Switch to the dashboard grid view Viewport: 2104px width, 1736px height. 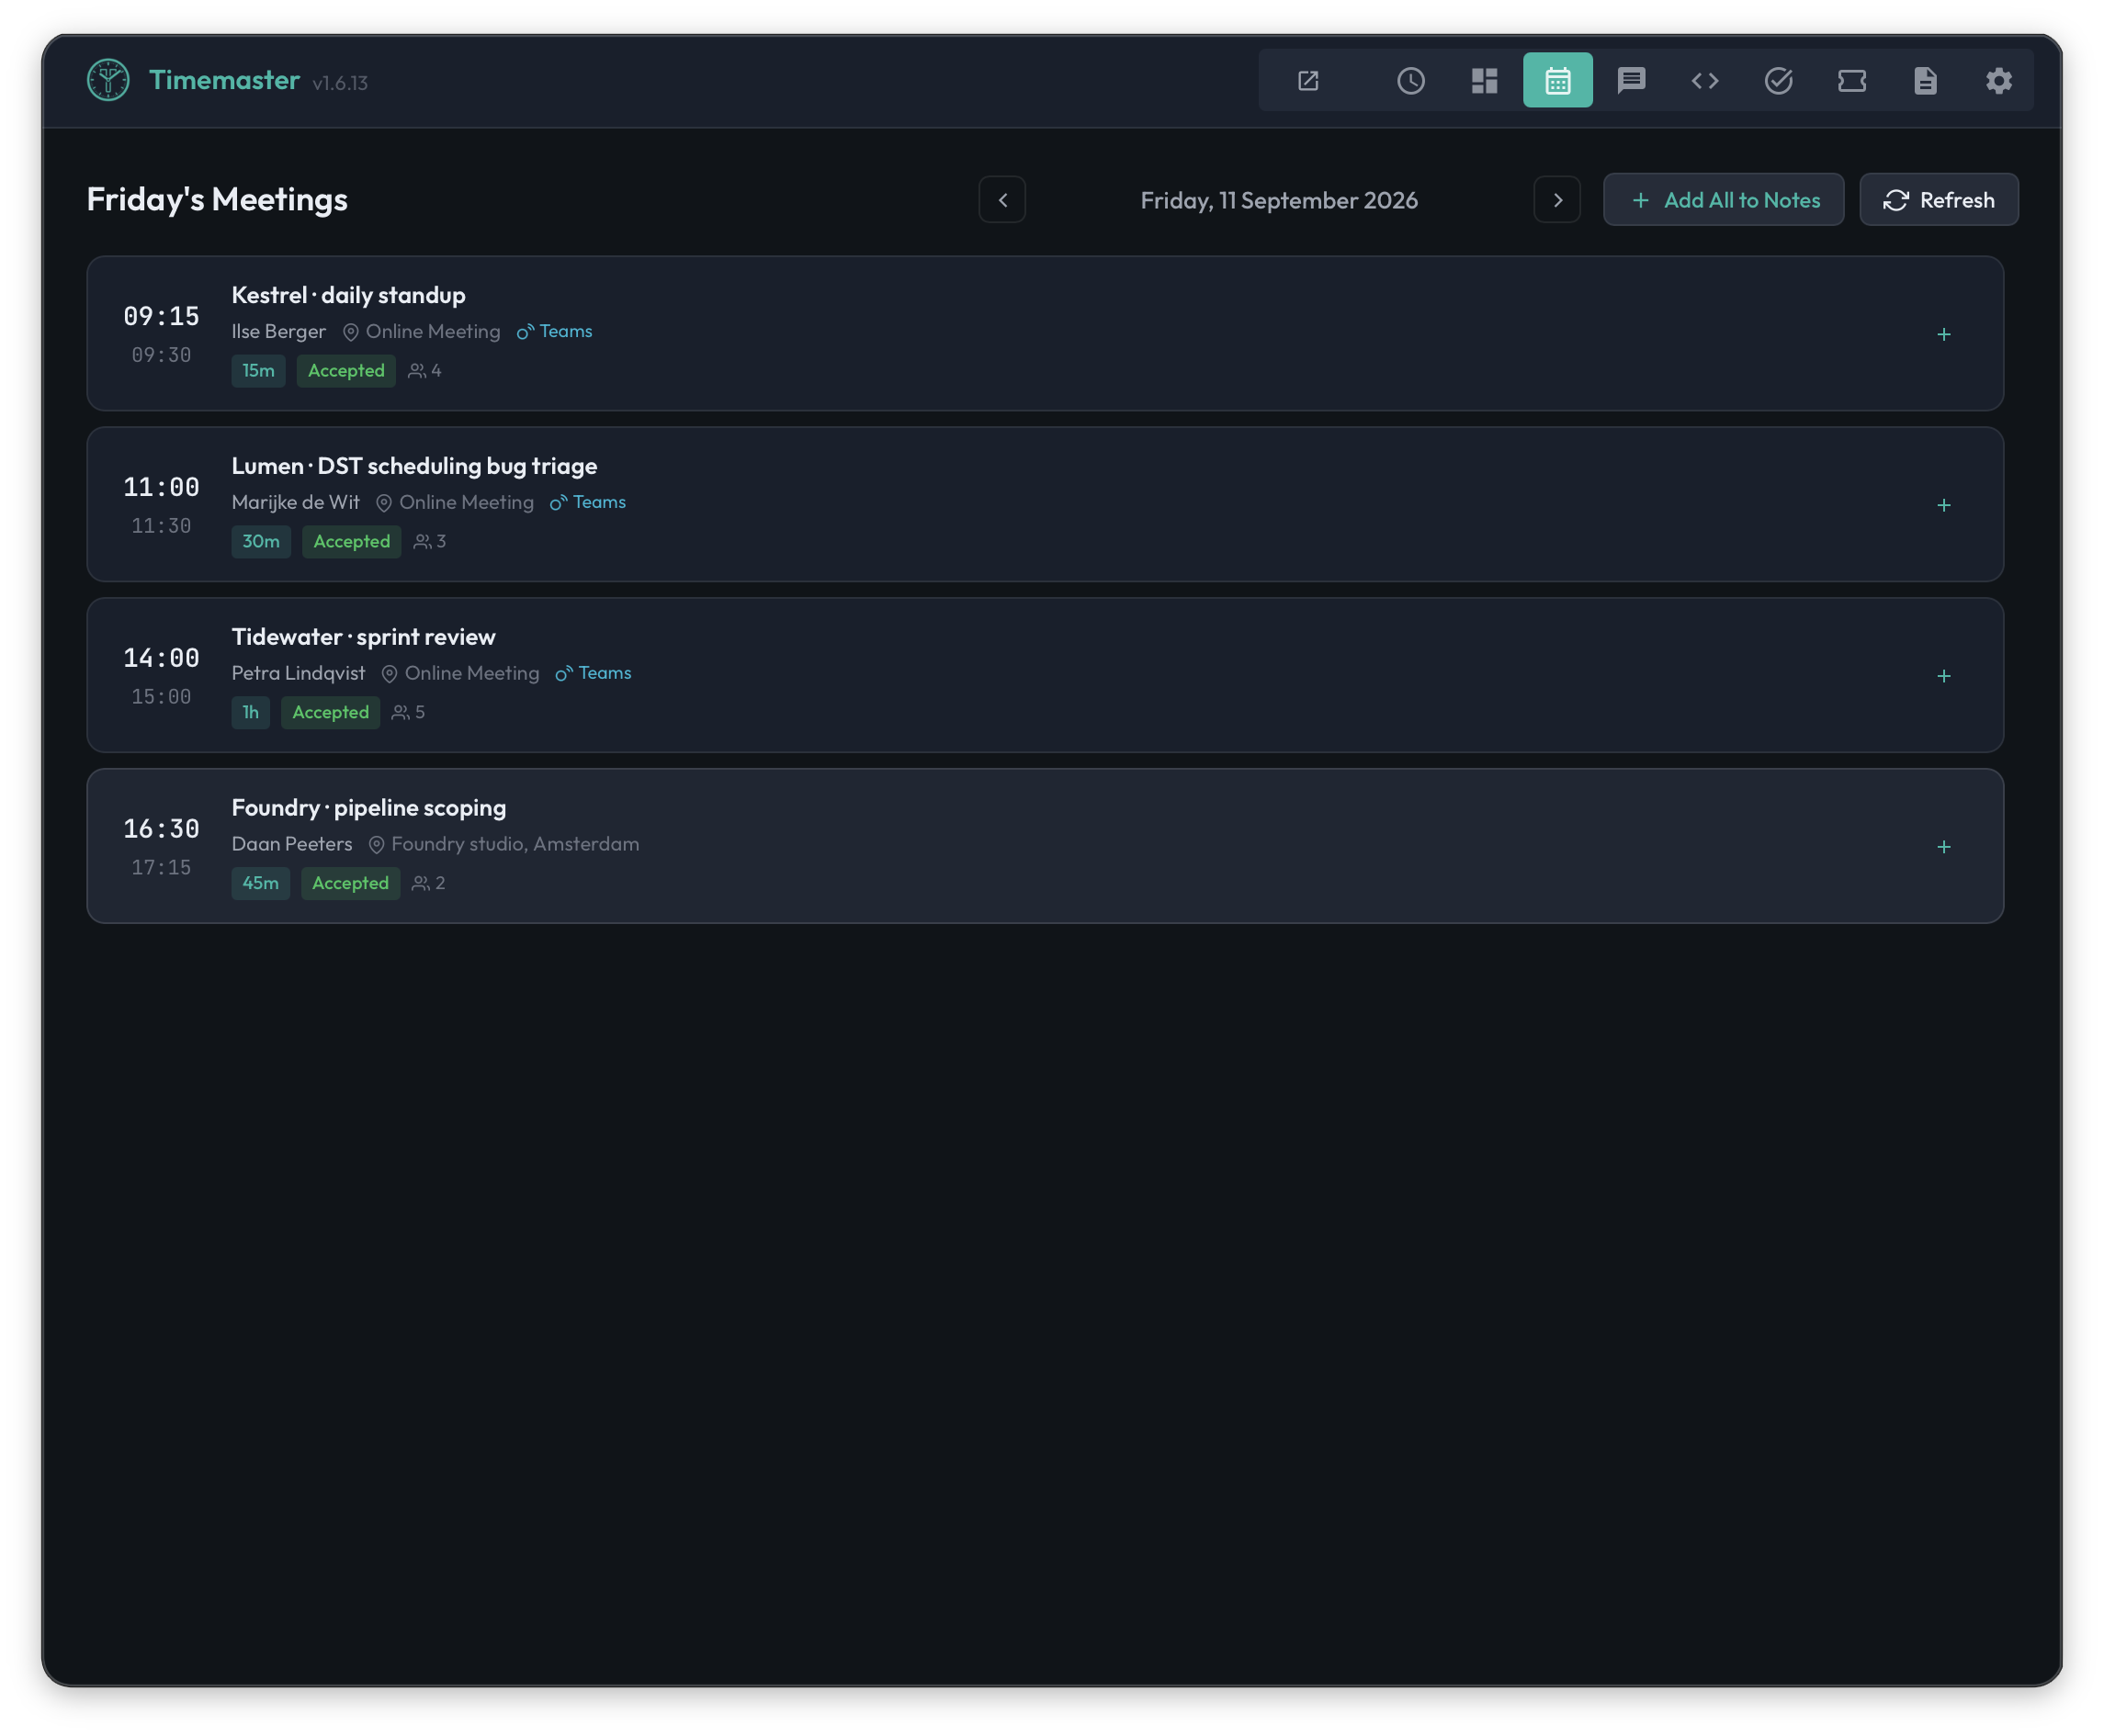[1484, 80]
